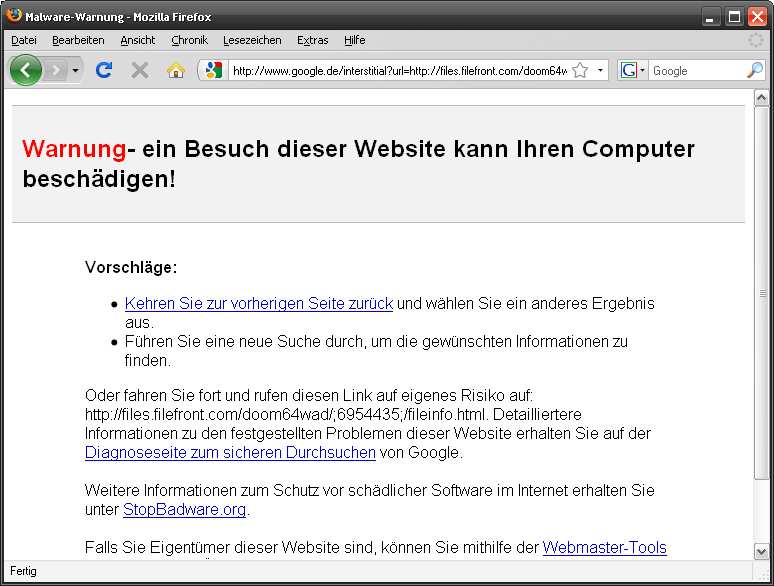Click the red 'Warnung' heading word
The width and height of the screenshot is (774, 586).
[x=74, y=149]
